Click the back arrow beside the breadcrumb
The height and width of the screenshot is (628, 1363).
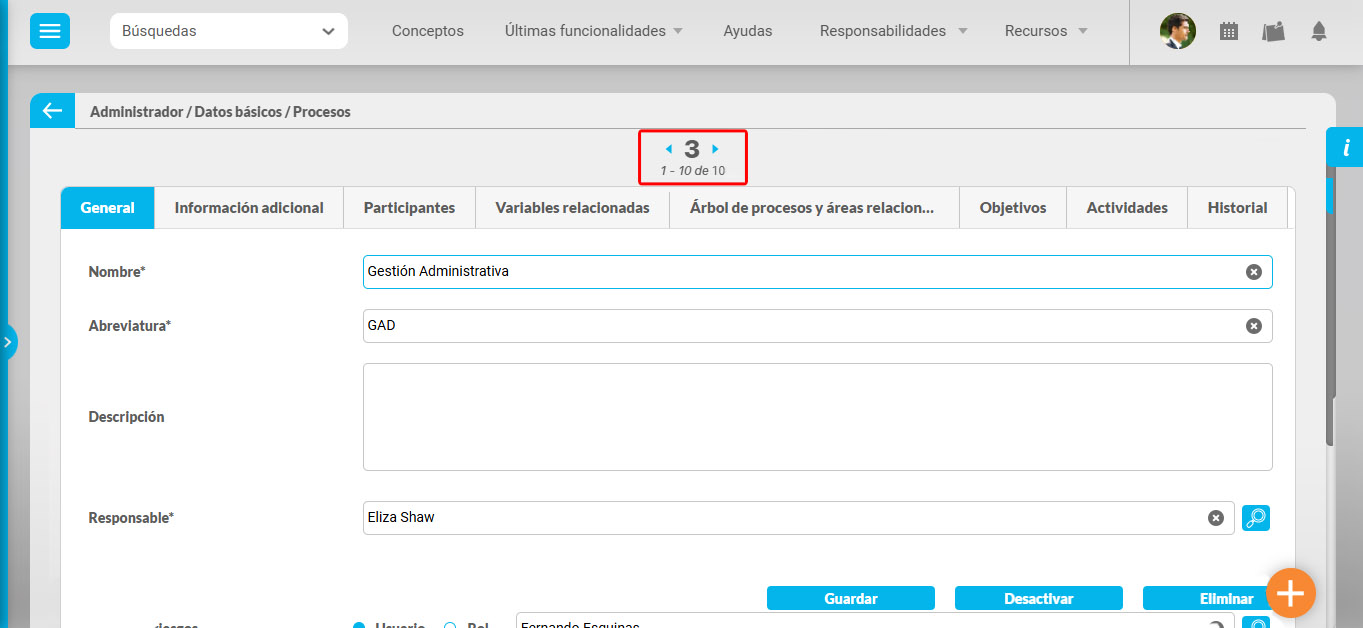click(52, 111)
